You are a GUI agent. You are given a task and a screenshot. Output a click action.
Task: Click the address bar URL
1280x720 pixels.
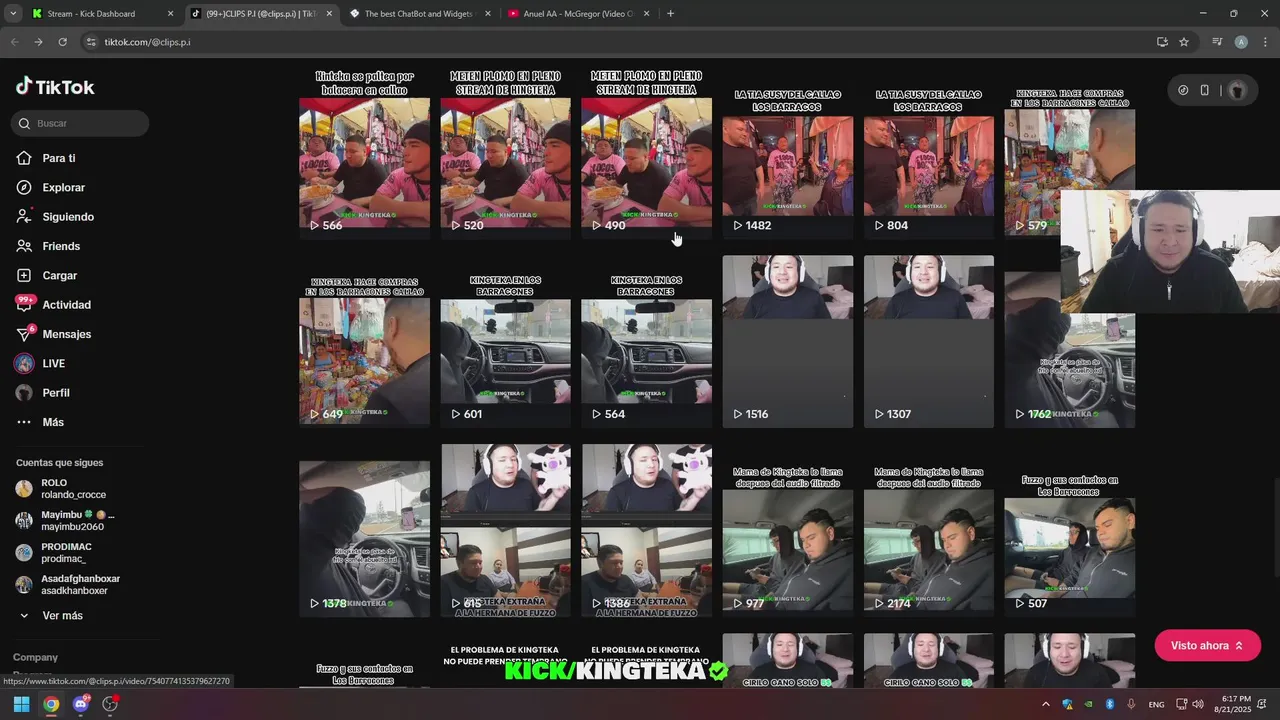[x=147, y=42]
